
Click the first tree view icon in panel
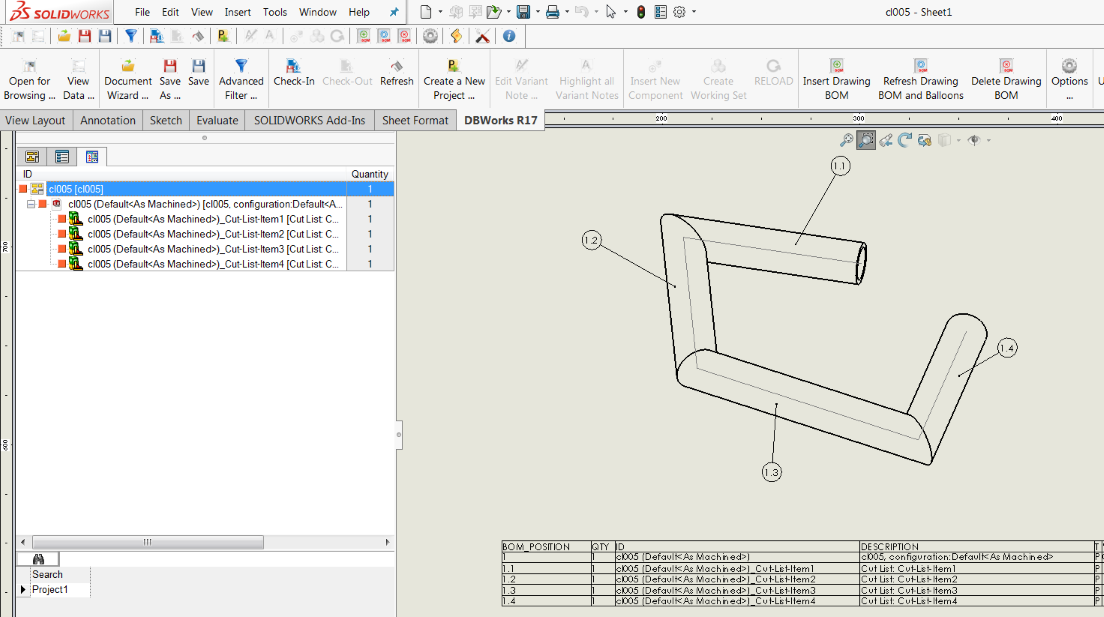(32, 157)
